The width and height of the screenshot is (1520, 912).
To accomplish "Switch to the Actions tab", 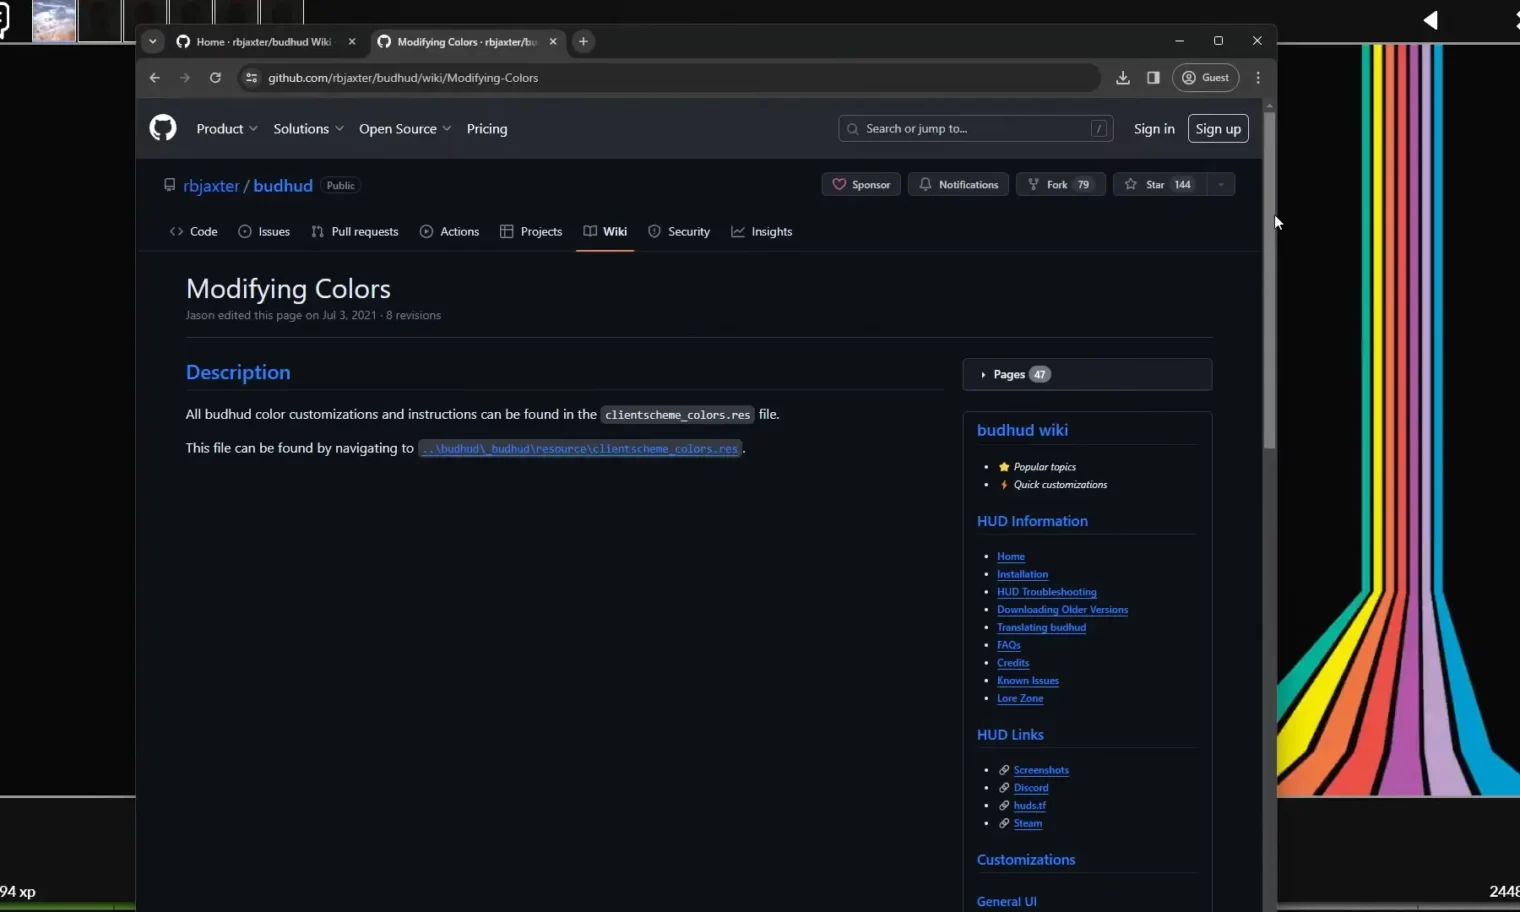I will (449, 231).
